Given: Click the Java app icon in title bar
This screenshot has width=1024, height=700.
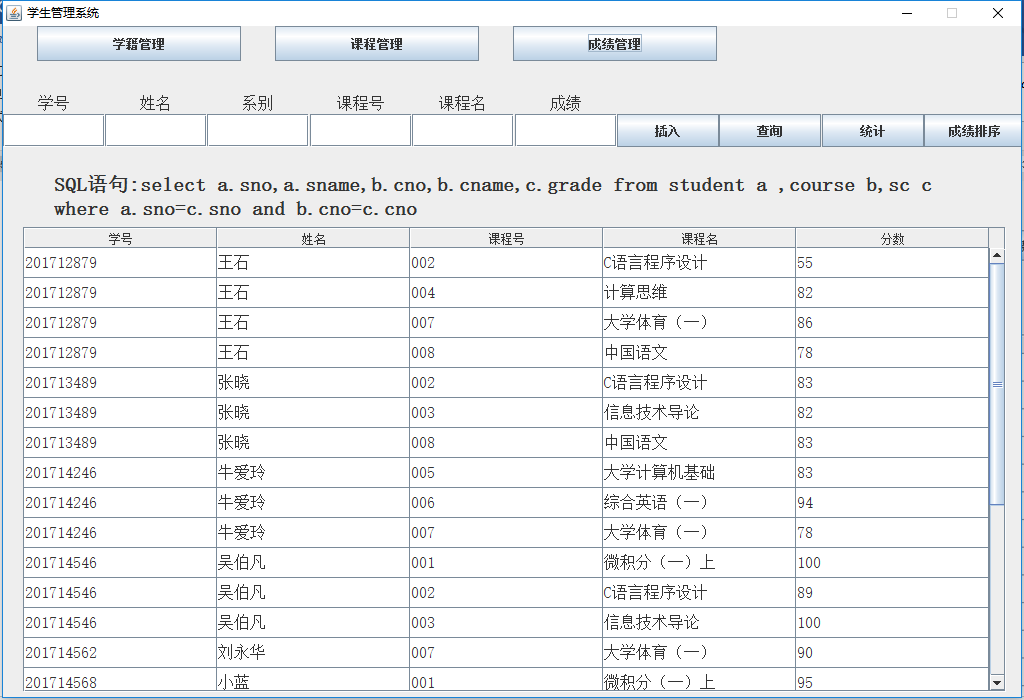Looking at the screenshot, I should (x=14, y=12).
